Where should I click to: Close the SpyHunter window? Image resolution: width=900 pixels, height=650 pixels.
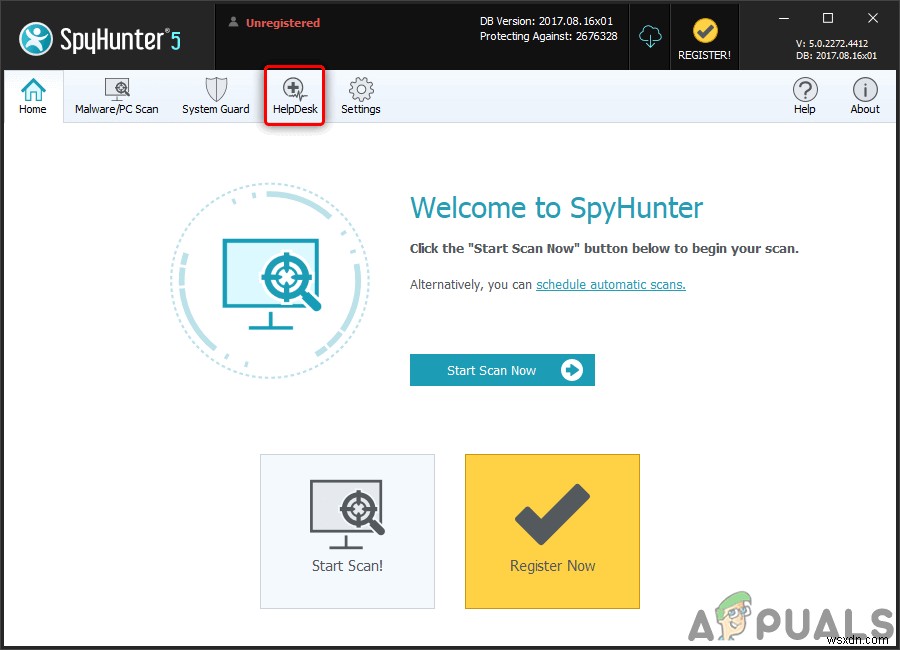pyautogui.click(x=872, y=18)
